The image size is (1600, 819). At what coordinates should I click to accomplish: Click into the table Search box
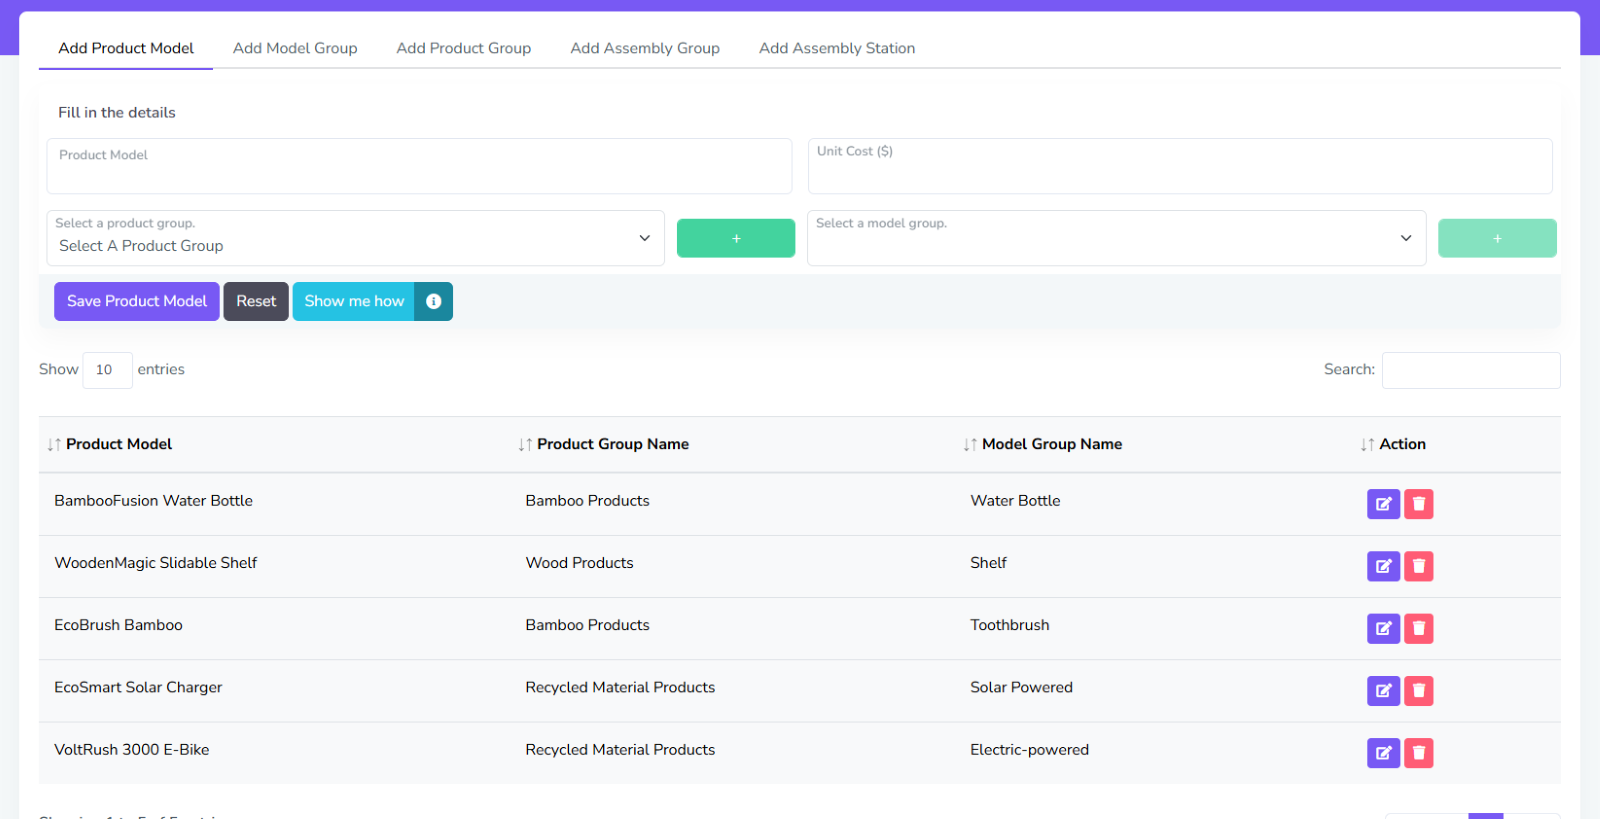coord(1470,370)
